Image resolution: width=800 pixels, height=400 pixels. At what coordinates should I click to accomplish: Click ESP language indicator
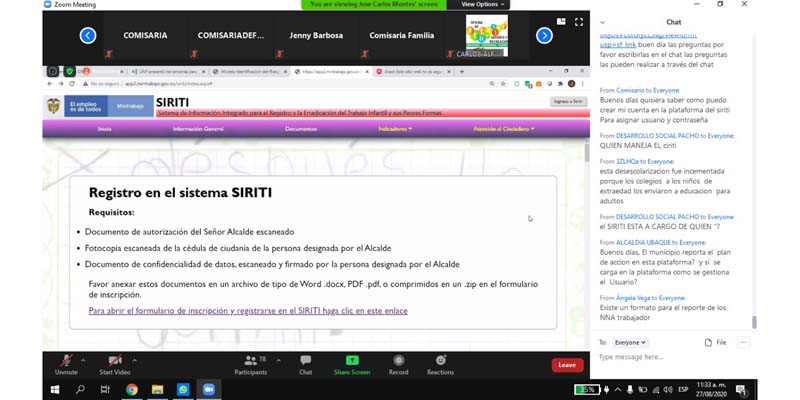683,390
